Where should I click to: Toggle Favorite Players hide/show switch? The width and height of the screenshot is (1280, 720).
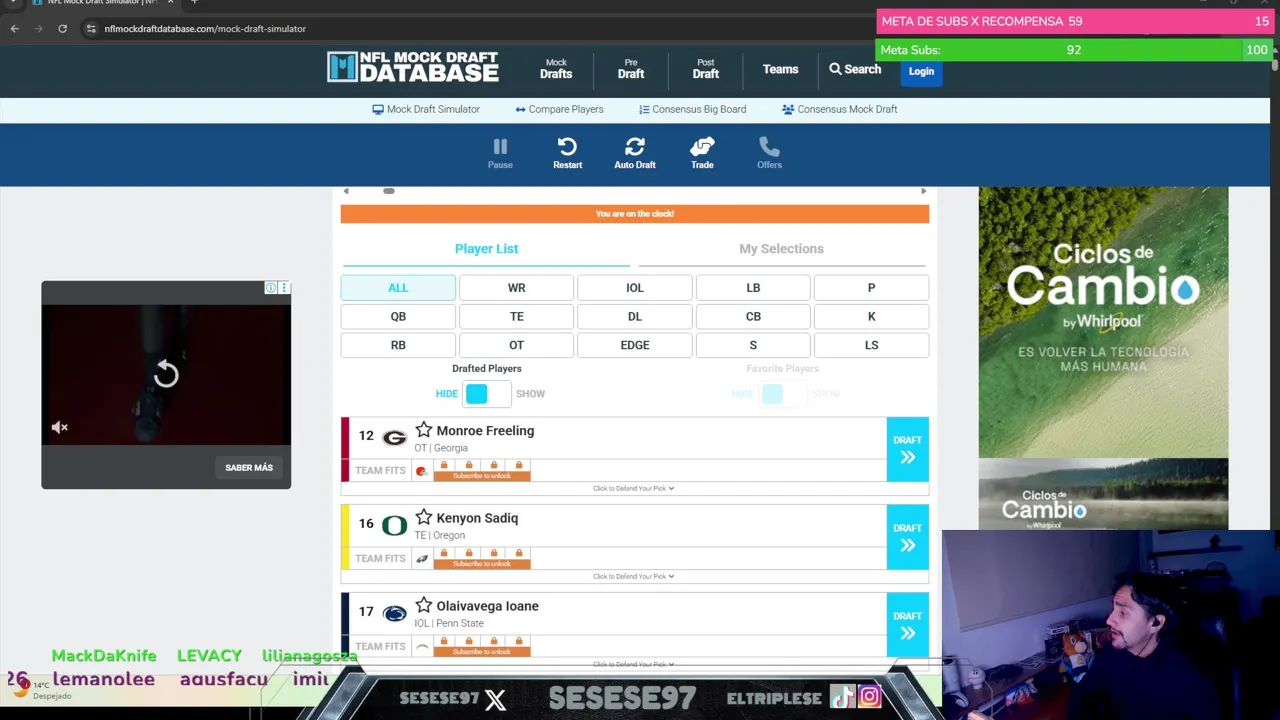pos(782,393)
